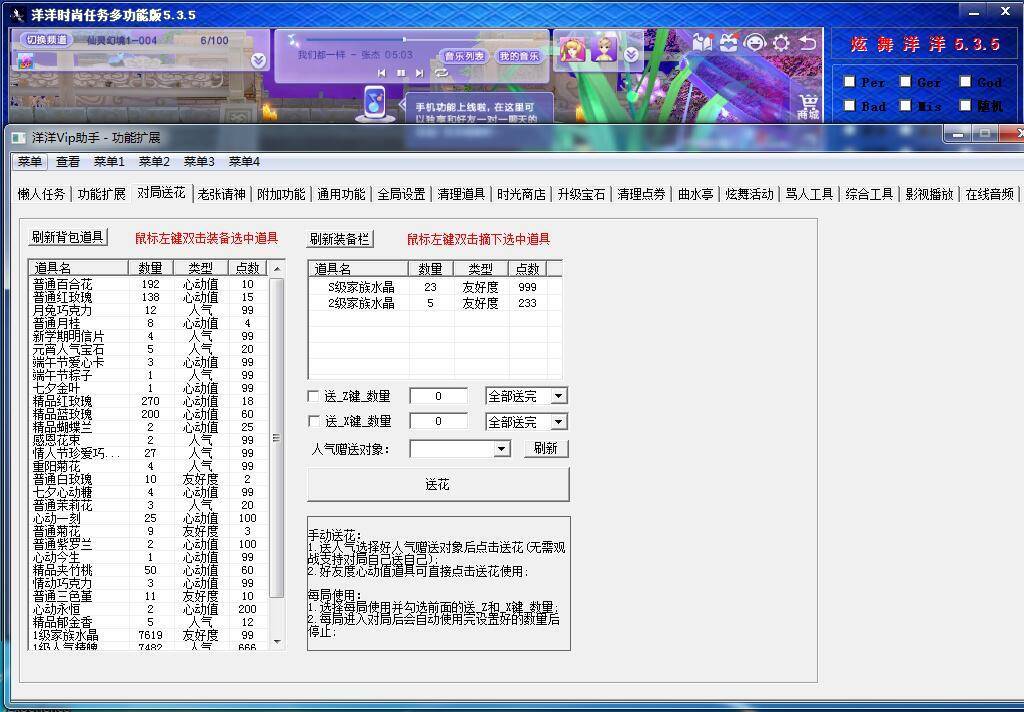Click the 送_X键_数量 number field

pos(438,421)
